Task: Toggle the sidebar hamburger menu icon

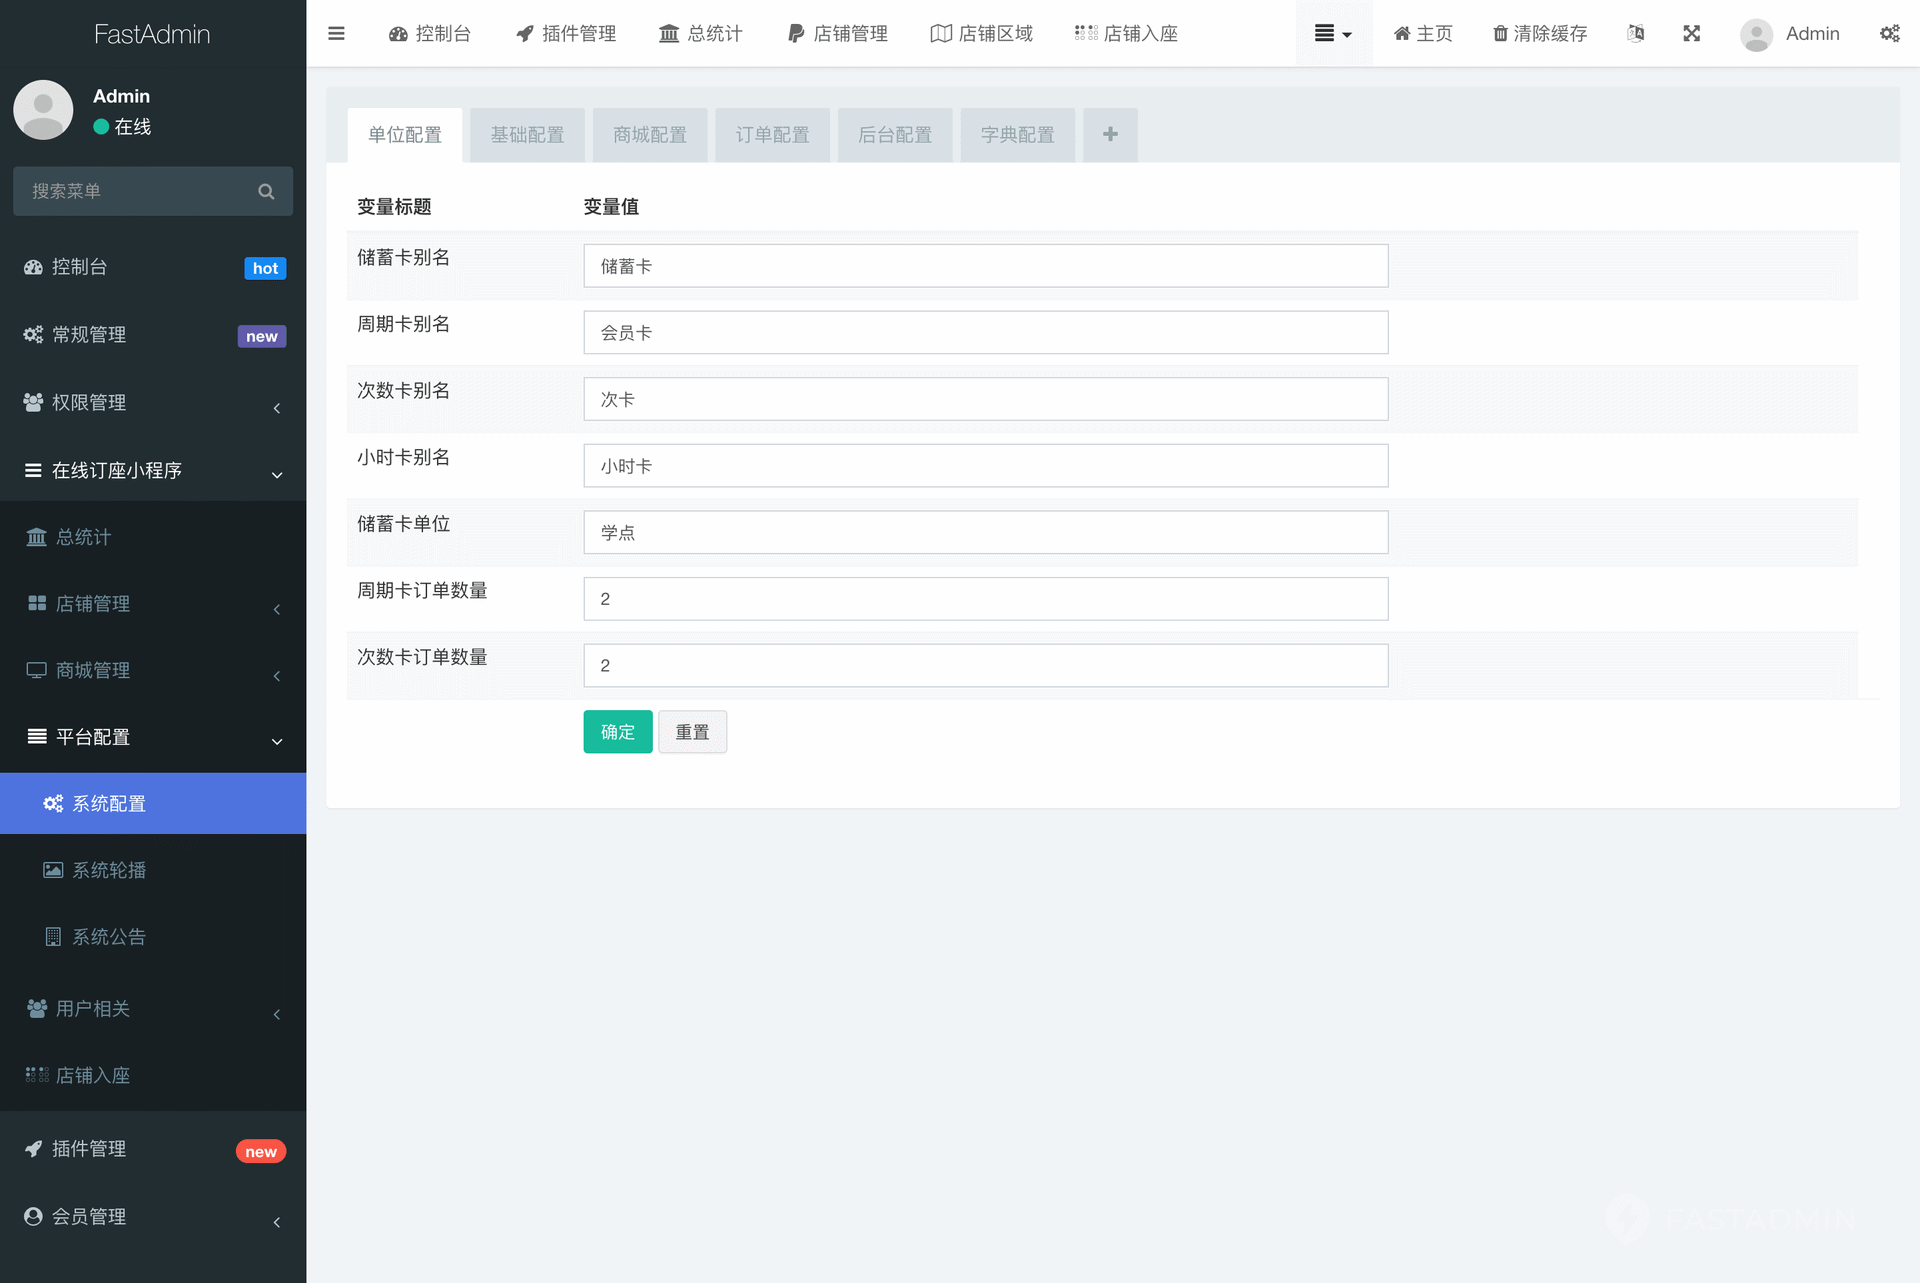Action: [x=336, y=33]
